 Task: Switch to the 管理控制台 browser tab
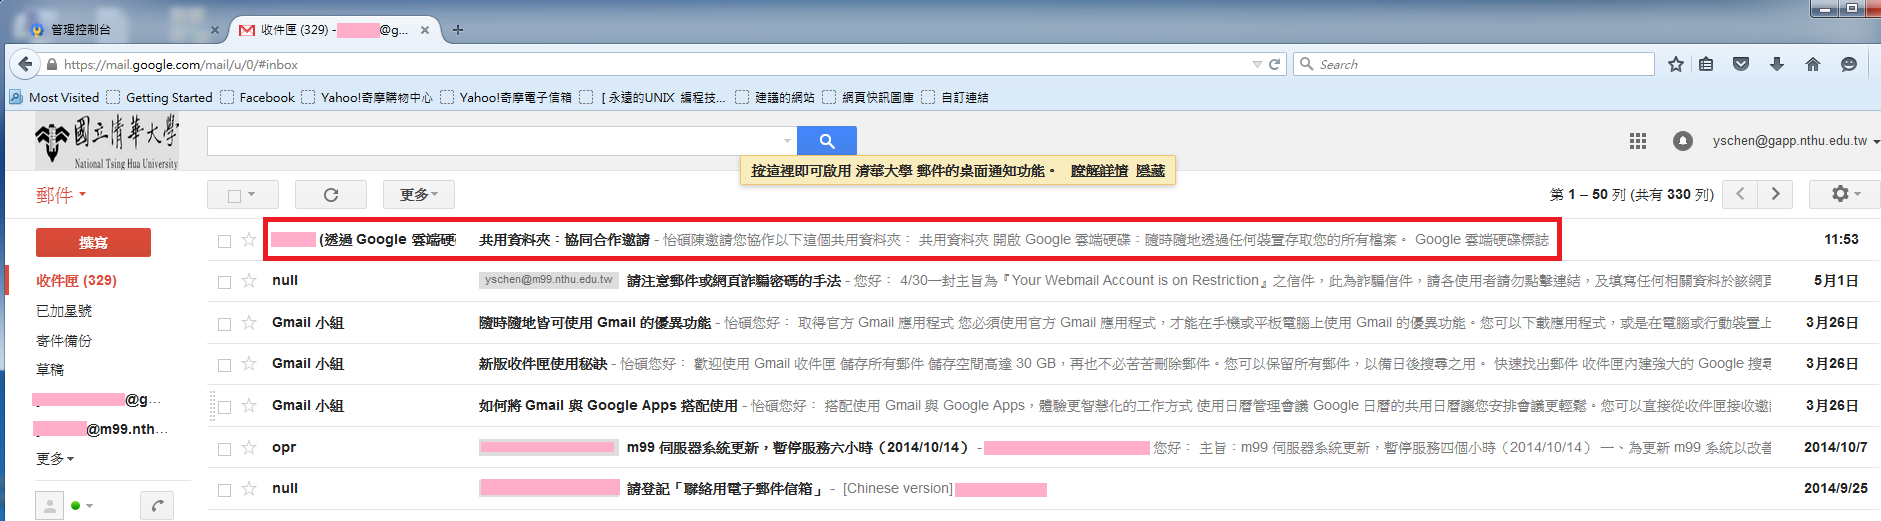click(120, 30)
